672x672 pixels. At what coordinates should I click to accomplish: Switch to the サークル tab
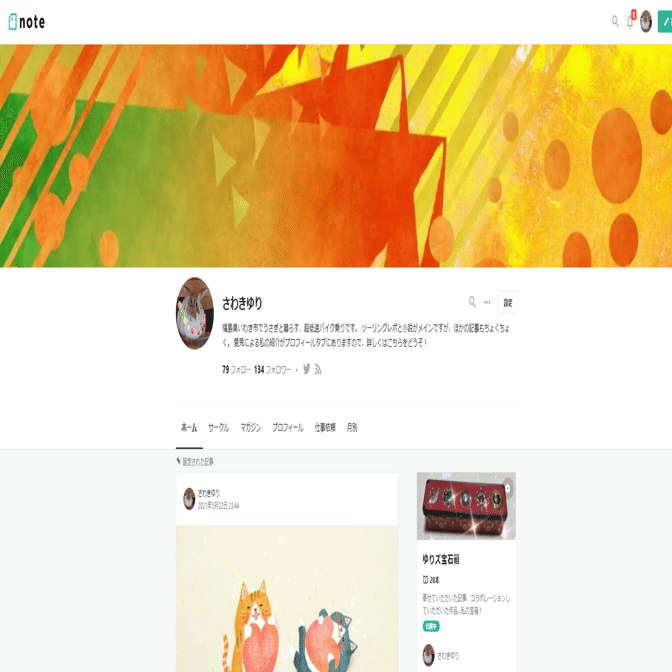pyautogui.click(x=219, y=427)
